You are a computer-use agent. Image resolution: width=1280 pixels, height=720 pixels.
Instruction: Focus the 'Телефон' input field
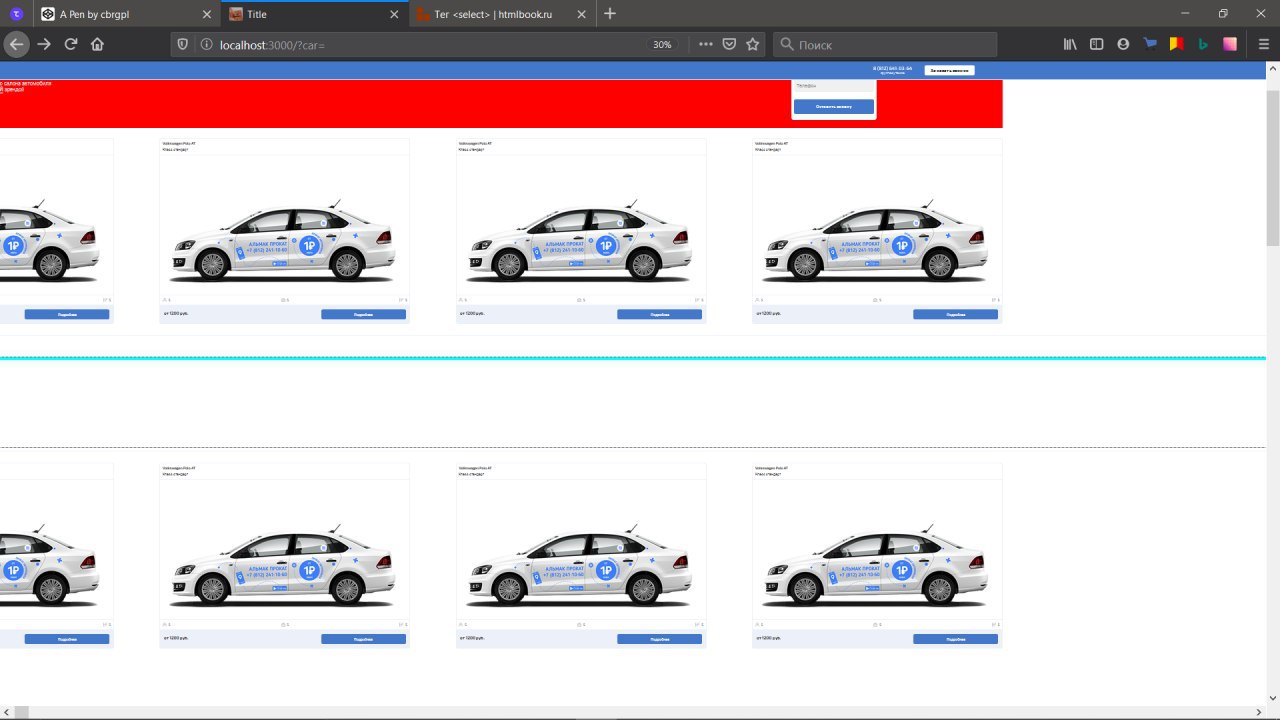point(834,86)
